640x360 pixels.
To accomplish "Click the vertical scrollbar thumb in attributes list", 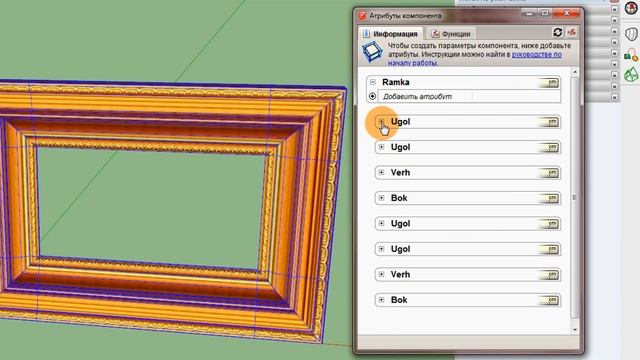I will point(575,198).
